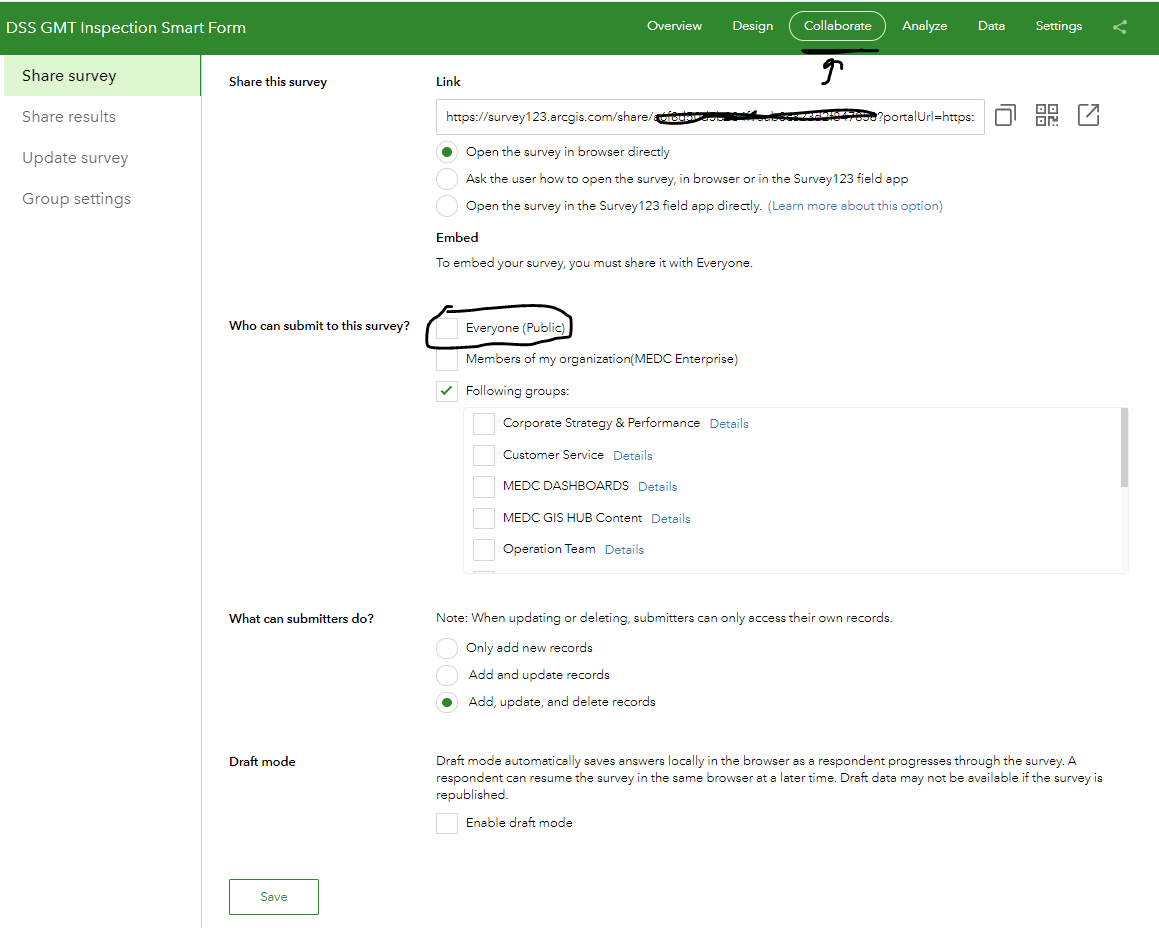Choose Add and update records option

point(447,675)
